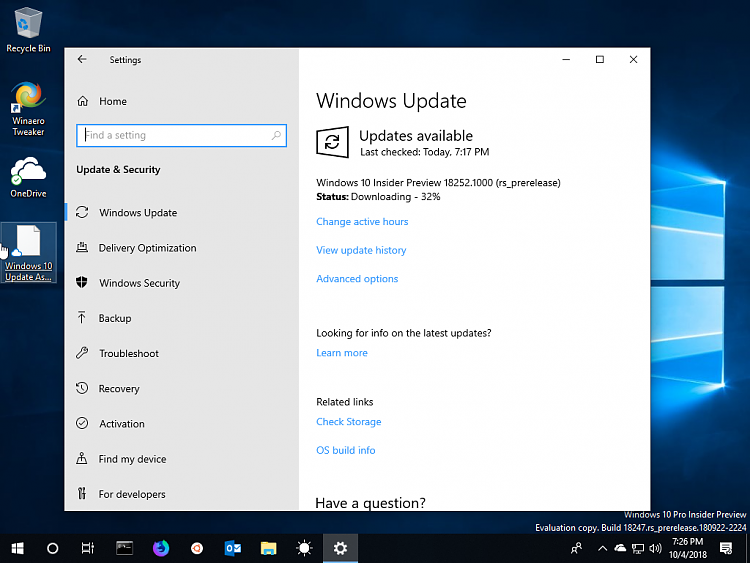The height and width of the screenshot is (563, 750).
Task: Click the Activation checkmark icon
Action: click(82, 423)
